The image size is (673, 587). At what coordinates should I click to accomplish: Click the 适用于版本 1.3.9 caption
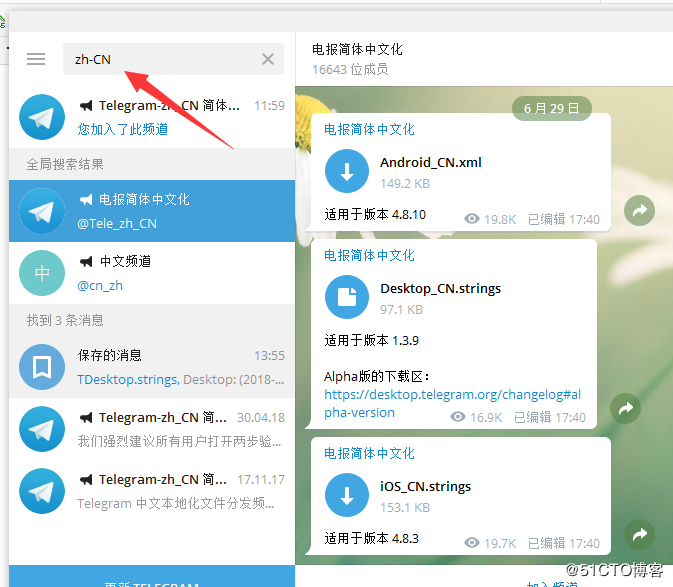pyautogui.click(x=372, y=340)
